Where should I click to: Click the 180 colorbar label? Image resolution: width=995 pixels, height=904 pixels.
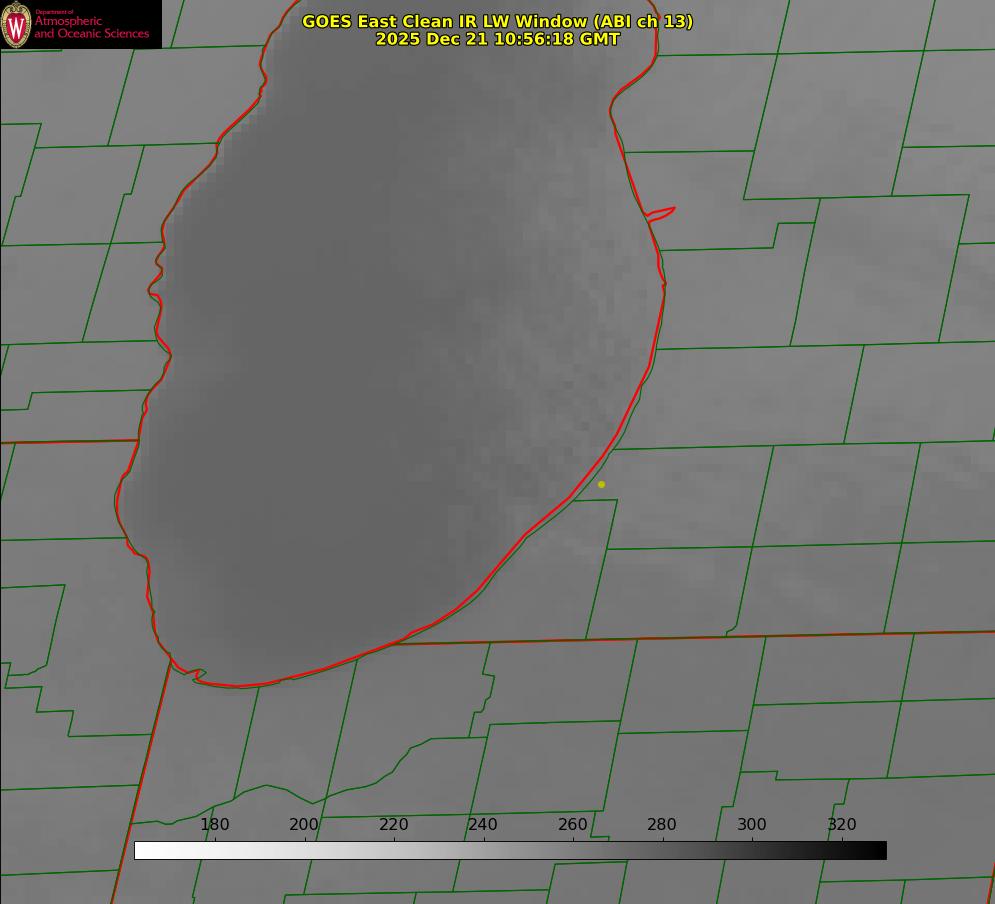(214, 824)
